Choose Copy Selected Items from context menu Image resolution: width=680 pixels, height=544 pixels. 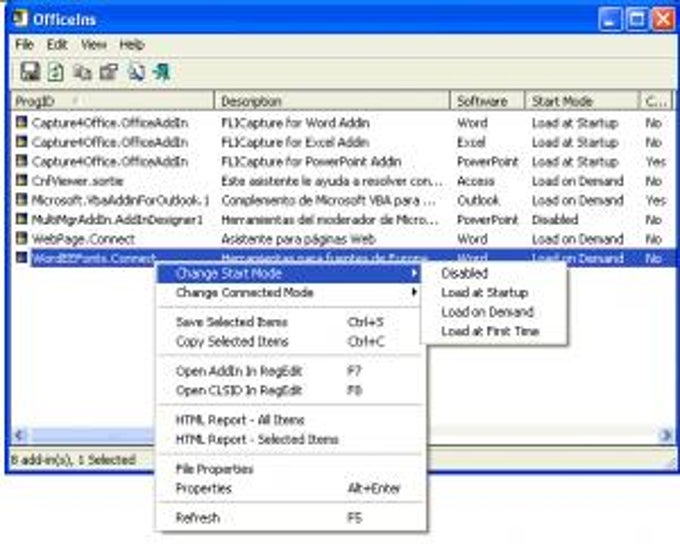(288, 341)
